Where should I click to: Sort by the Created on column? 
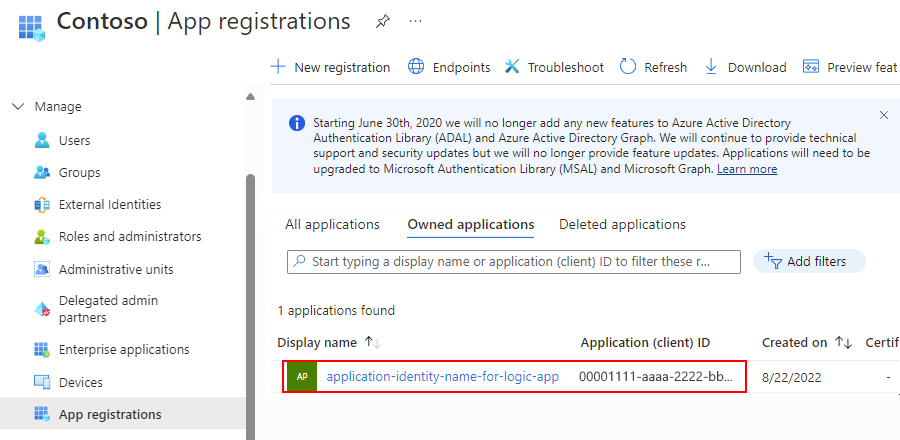tap(843, 342)
